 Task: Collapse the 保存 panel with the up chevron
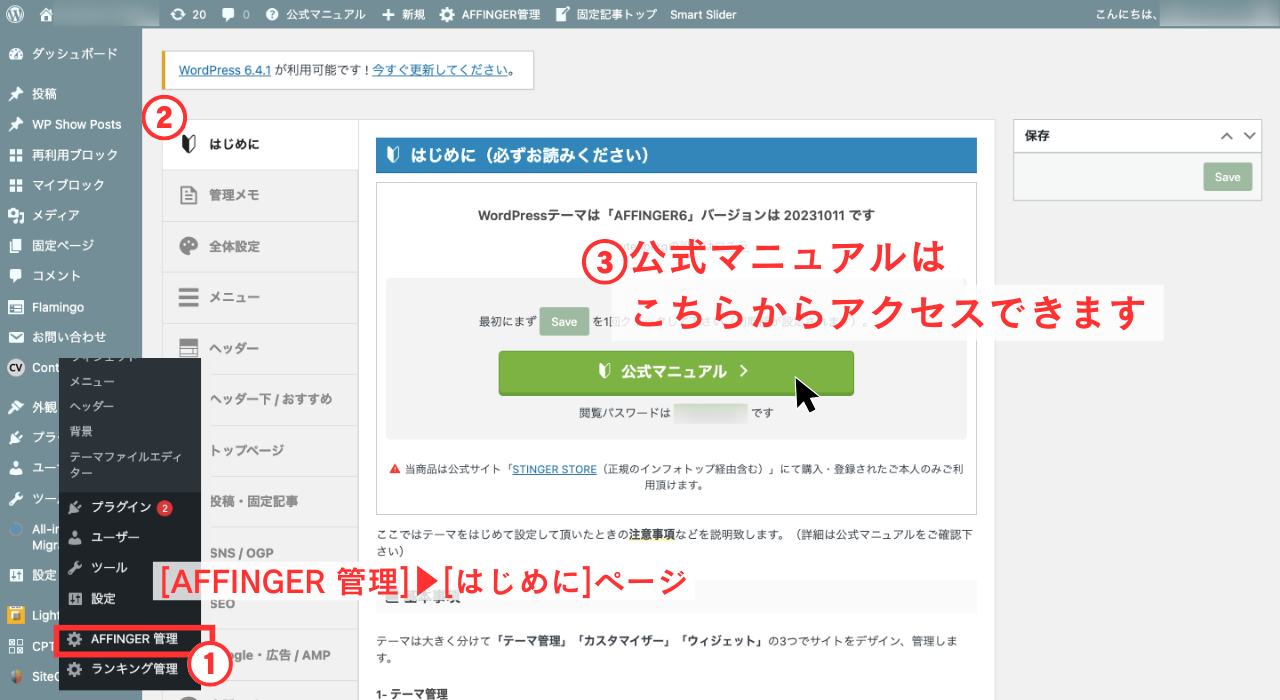1228,135
